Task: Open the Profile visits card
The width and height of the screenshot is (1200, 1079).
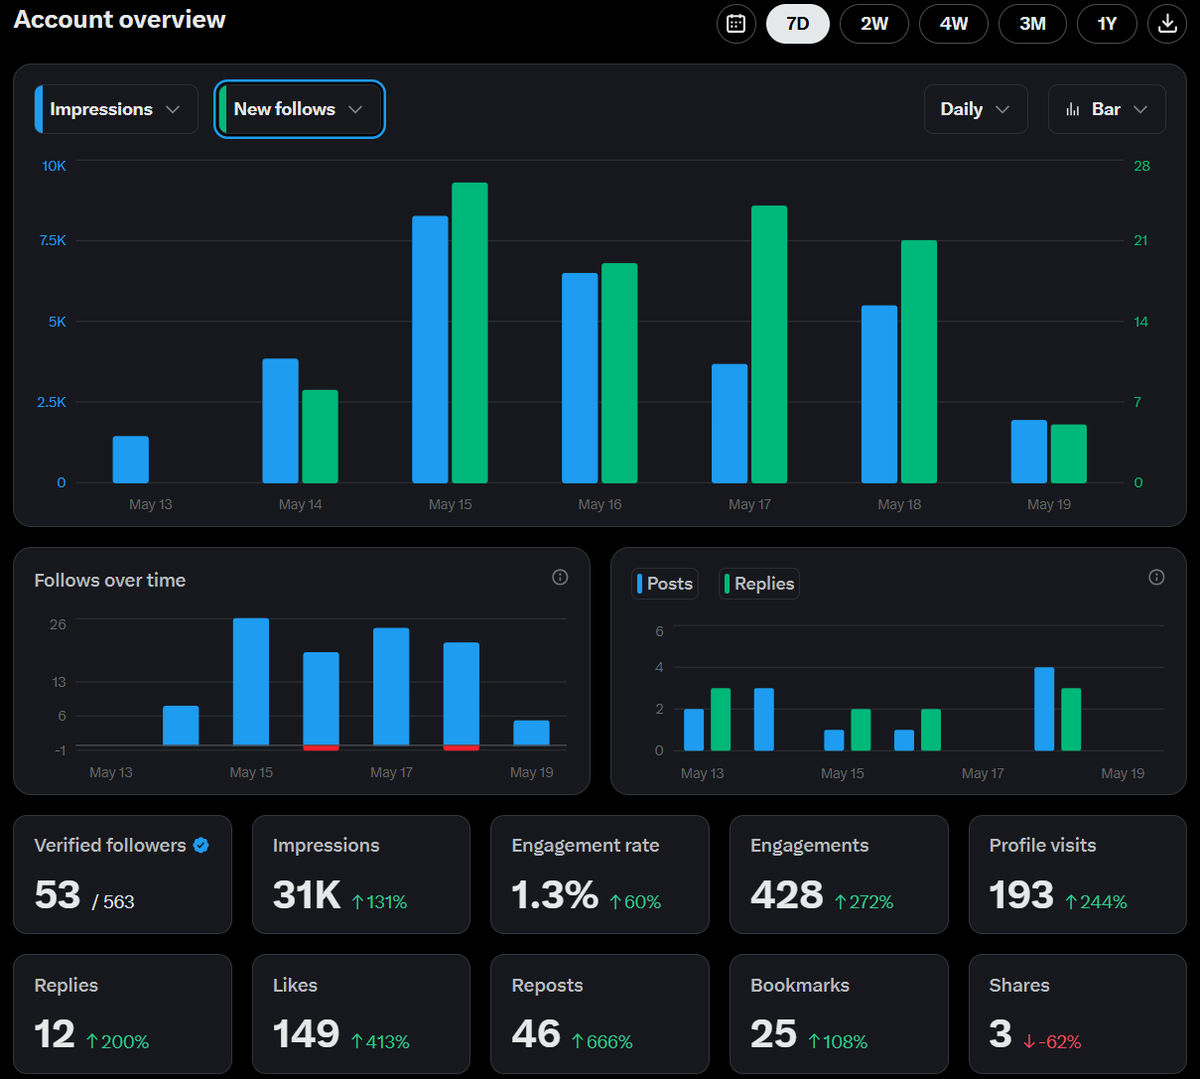Action: pos(1078,874)
